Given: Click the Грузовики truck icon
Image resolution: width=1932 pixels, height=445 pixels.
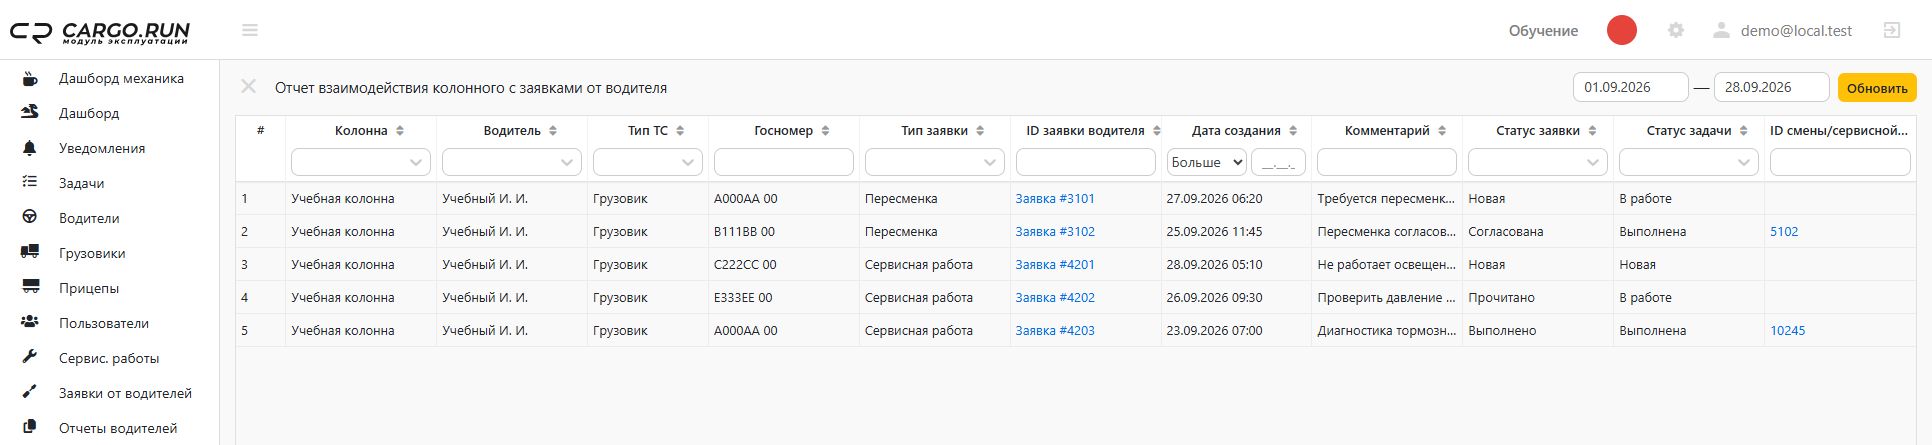Looking at the screenshot, I should [30, 253].
